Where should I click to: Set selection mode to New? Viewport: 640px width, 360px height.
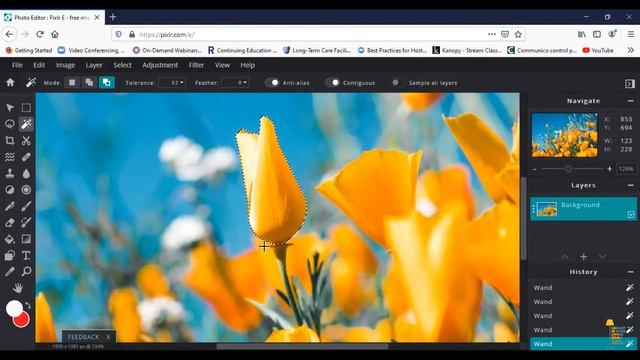click(72, 83)
